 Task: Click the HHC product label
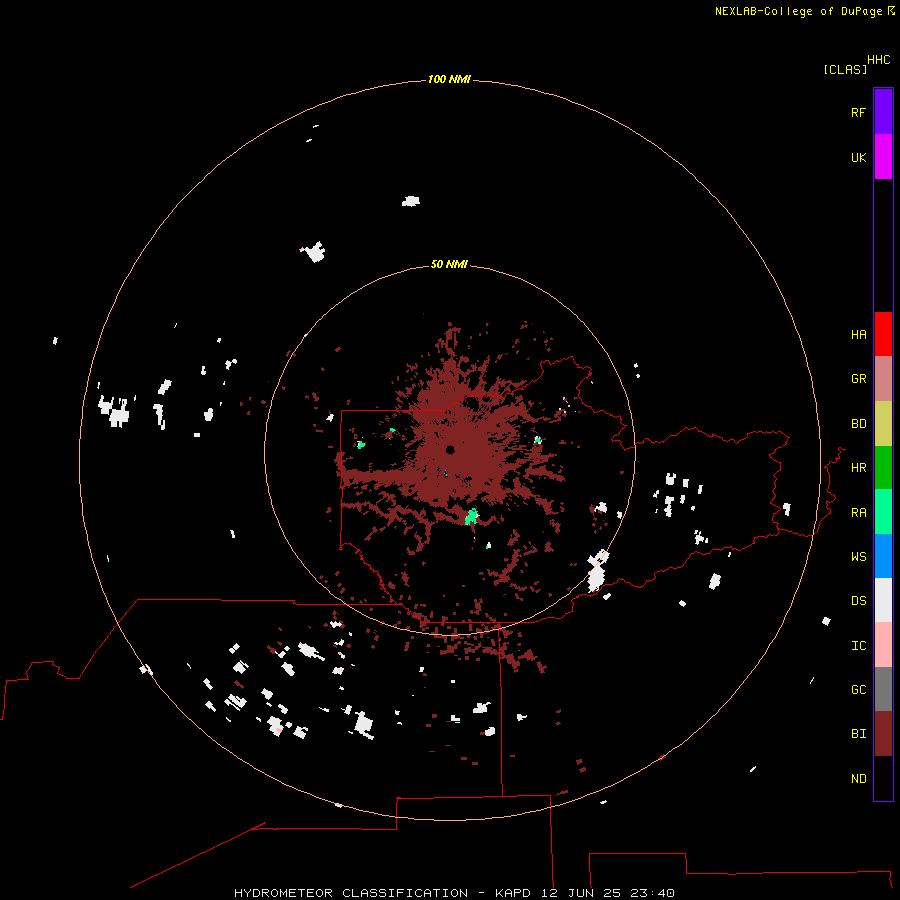tap(879, 60)
